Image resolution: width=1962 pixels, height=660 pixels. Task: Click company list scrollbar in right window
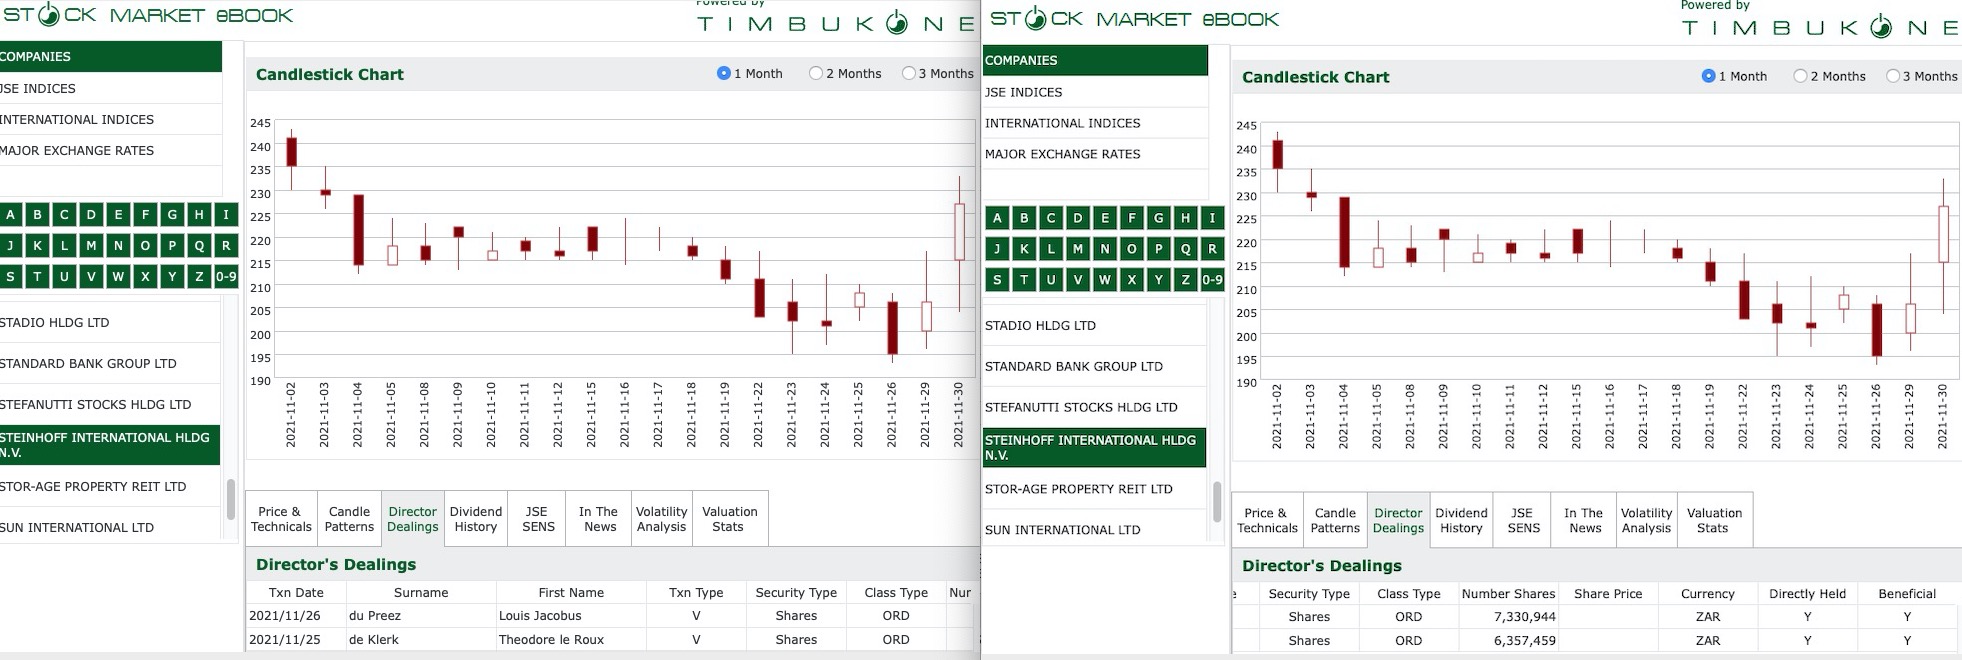click(x=1217, y=501)
